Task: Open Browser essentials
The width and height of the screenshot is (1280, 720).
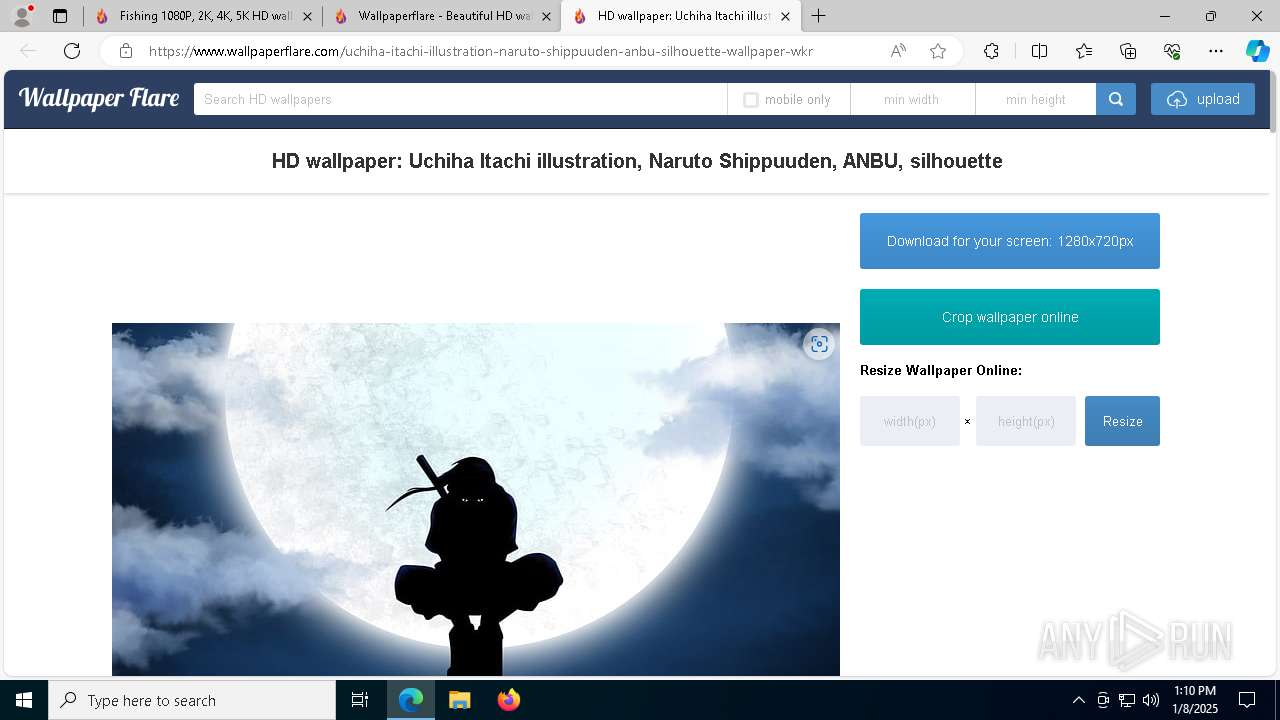Action: (x=1172, y=51)
